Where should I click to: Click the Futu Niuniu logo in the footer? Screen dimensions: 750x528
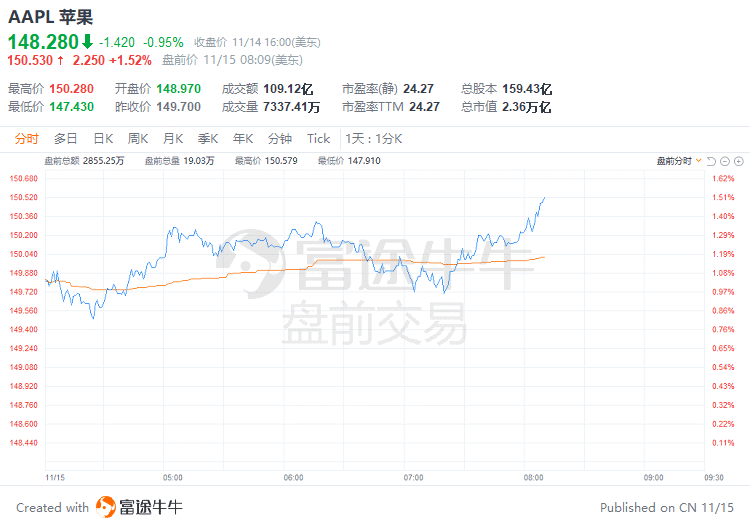pyautogui.click(x=139, y=507)
